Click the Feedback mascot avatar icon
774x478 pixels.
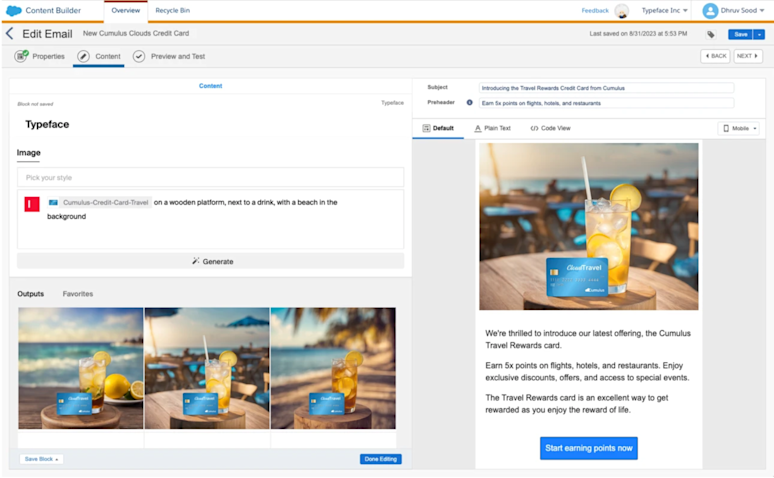(622, 10)
